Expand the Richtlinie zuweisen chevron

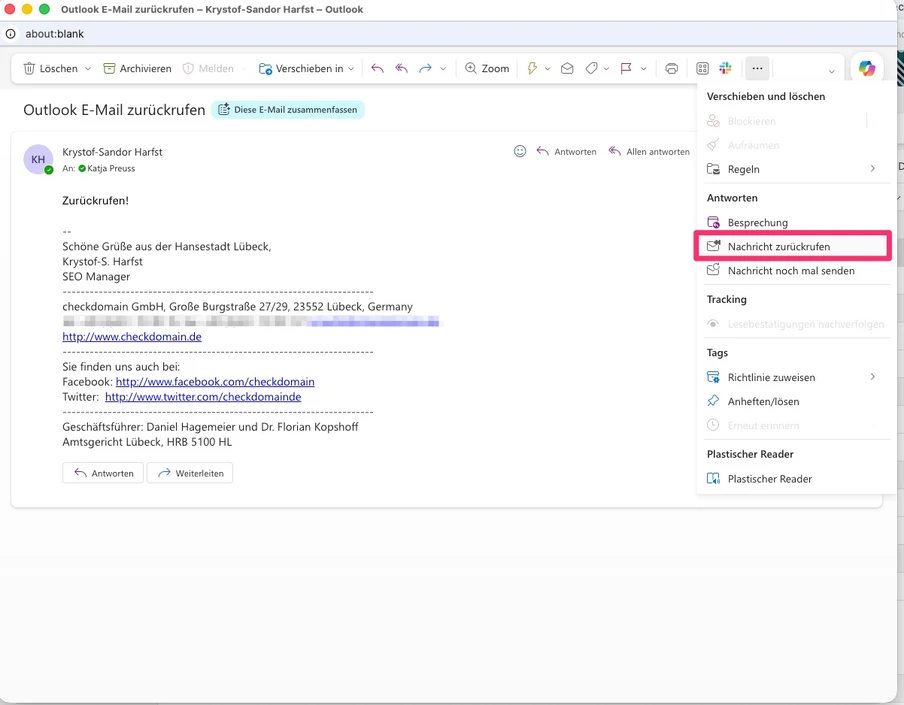coord(873,376)
